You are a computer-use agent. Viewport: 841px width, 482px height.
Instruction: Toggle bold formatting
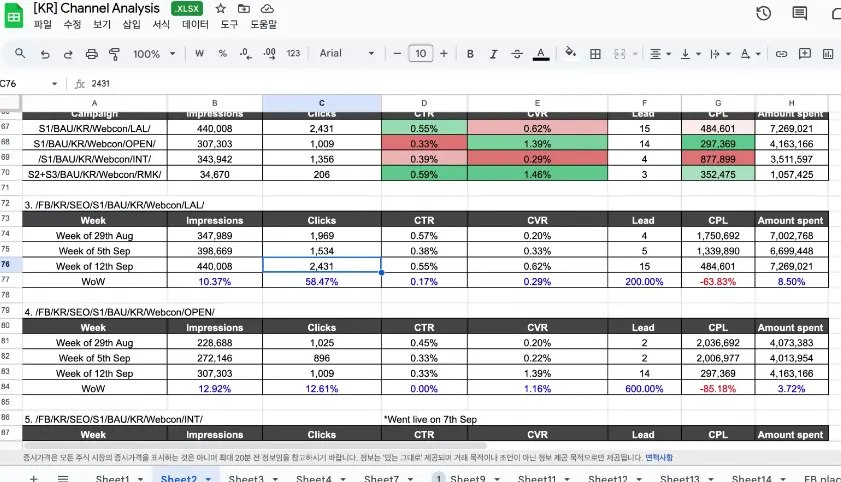[470, 54]
